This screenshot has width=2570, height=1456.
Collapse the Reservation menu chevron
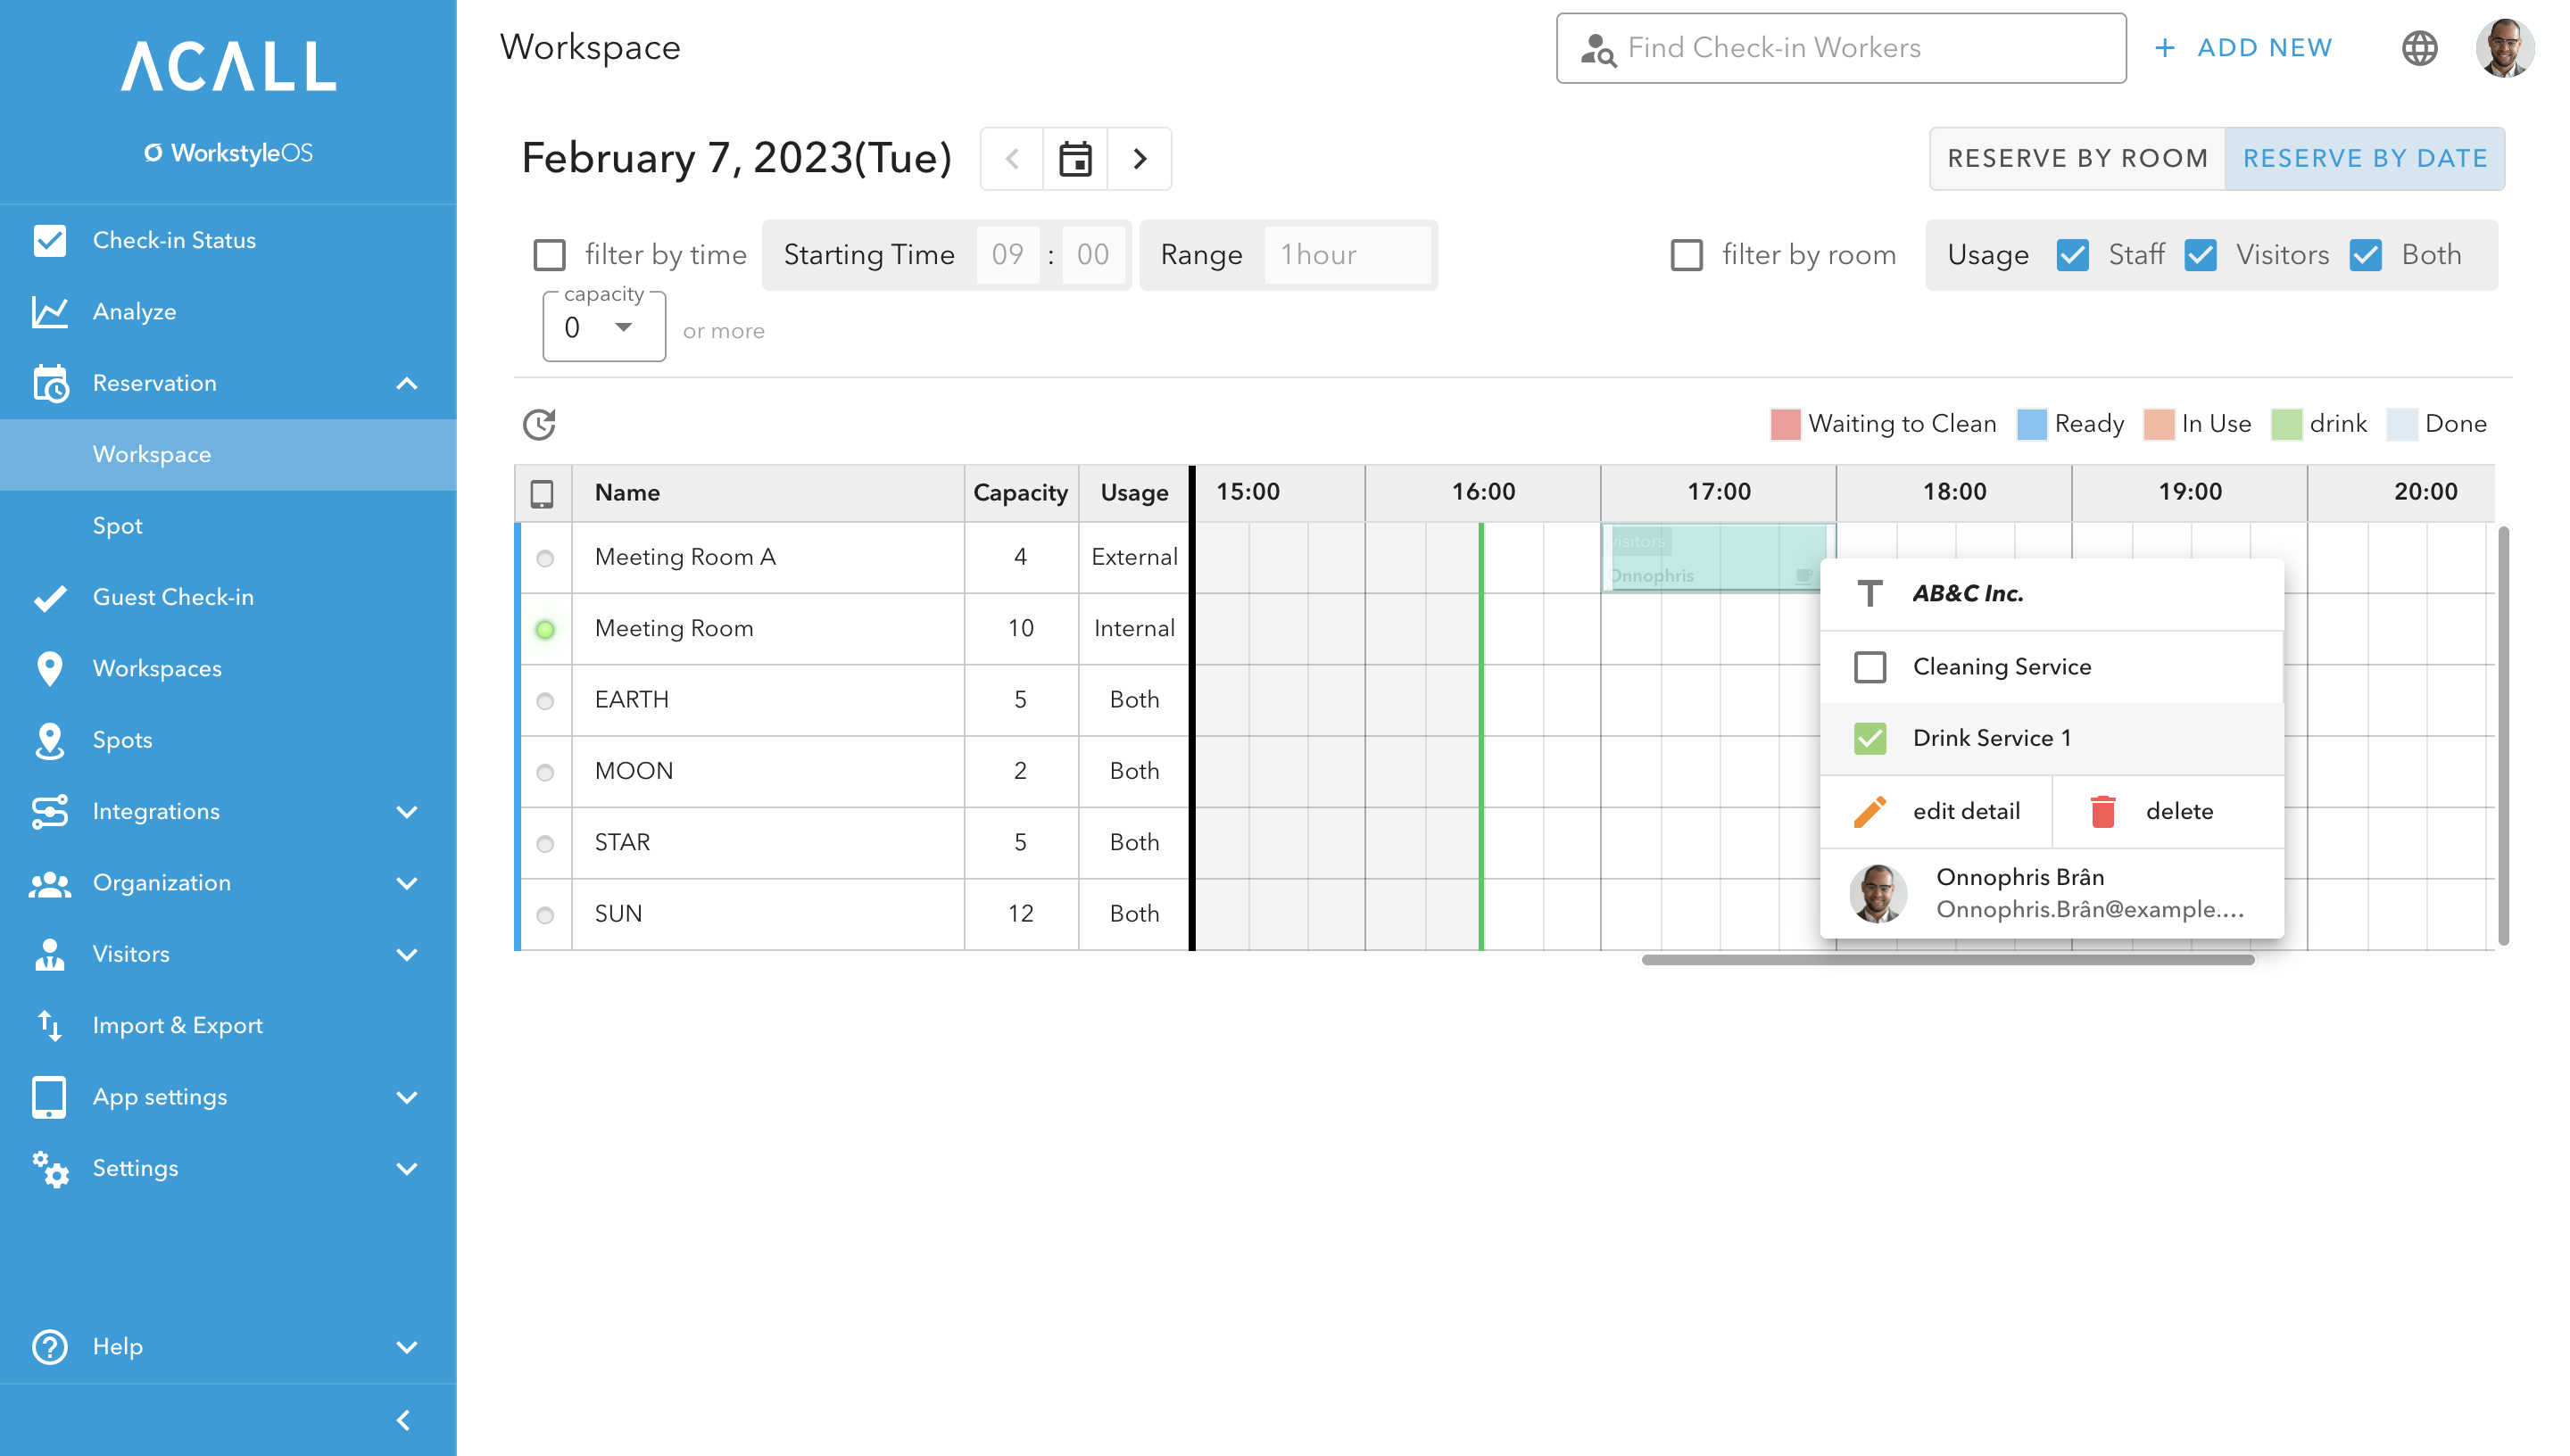(x=406, y=383)
